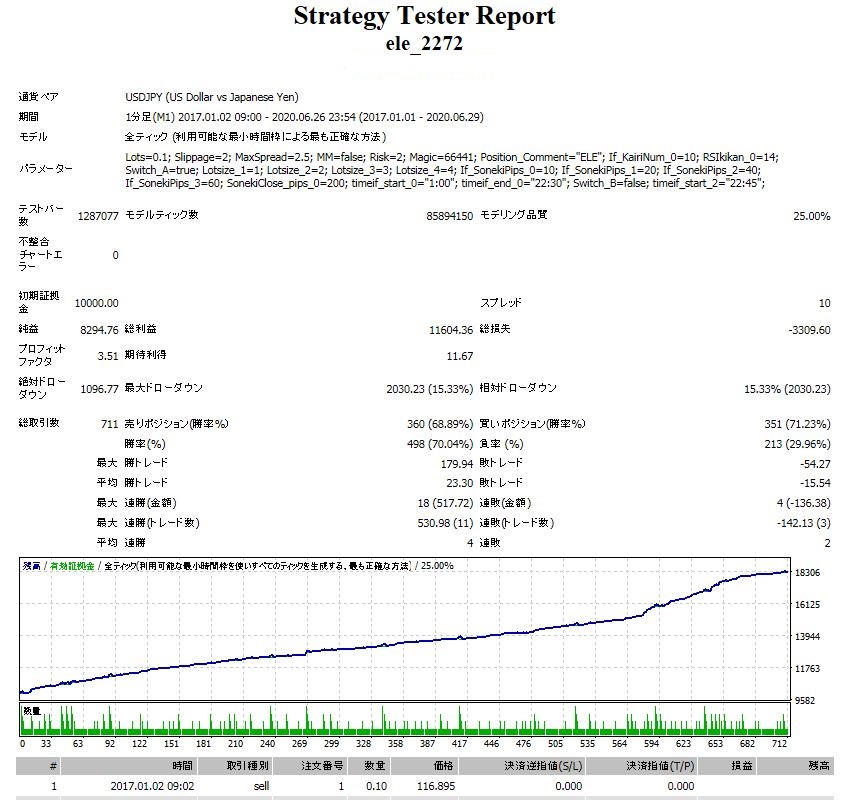850x800 pixels.
Task: Click the parameter line starting Switch_A=true
Action: [442, 170]
